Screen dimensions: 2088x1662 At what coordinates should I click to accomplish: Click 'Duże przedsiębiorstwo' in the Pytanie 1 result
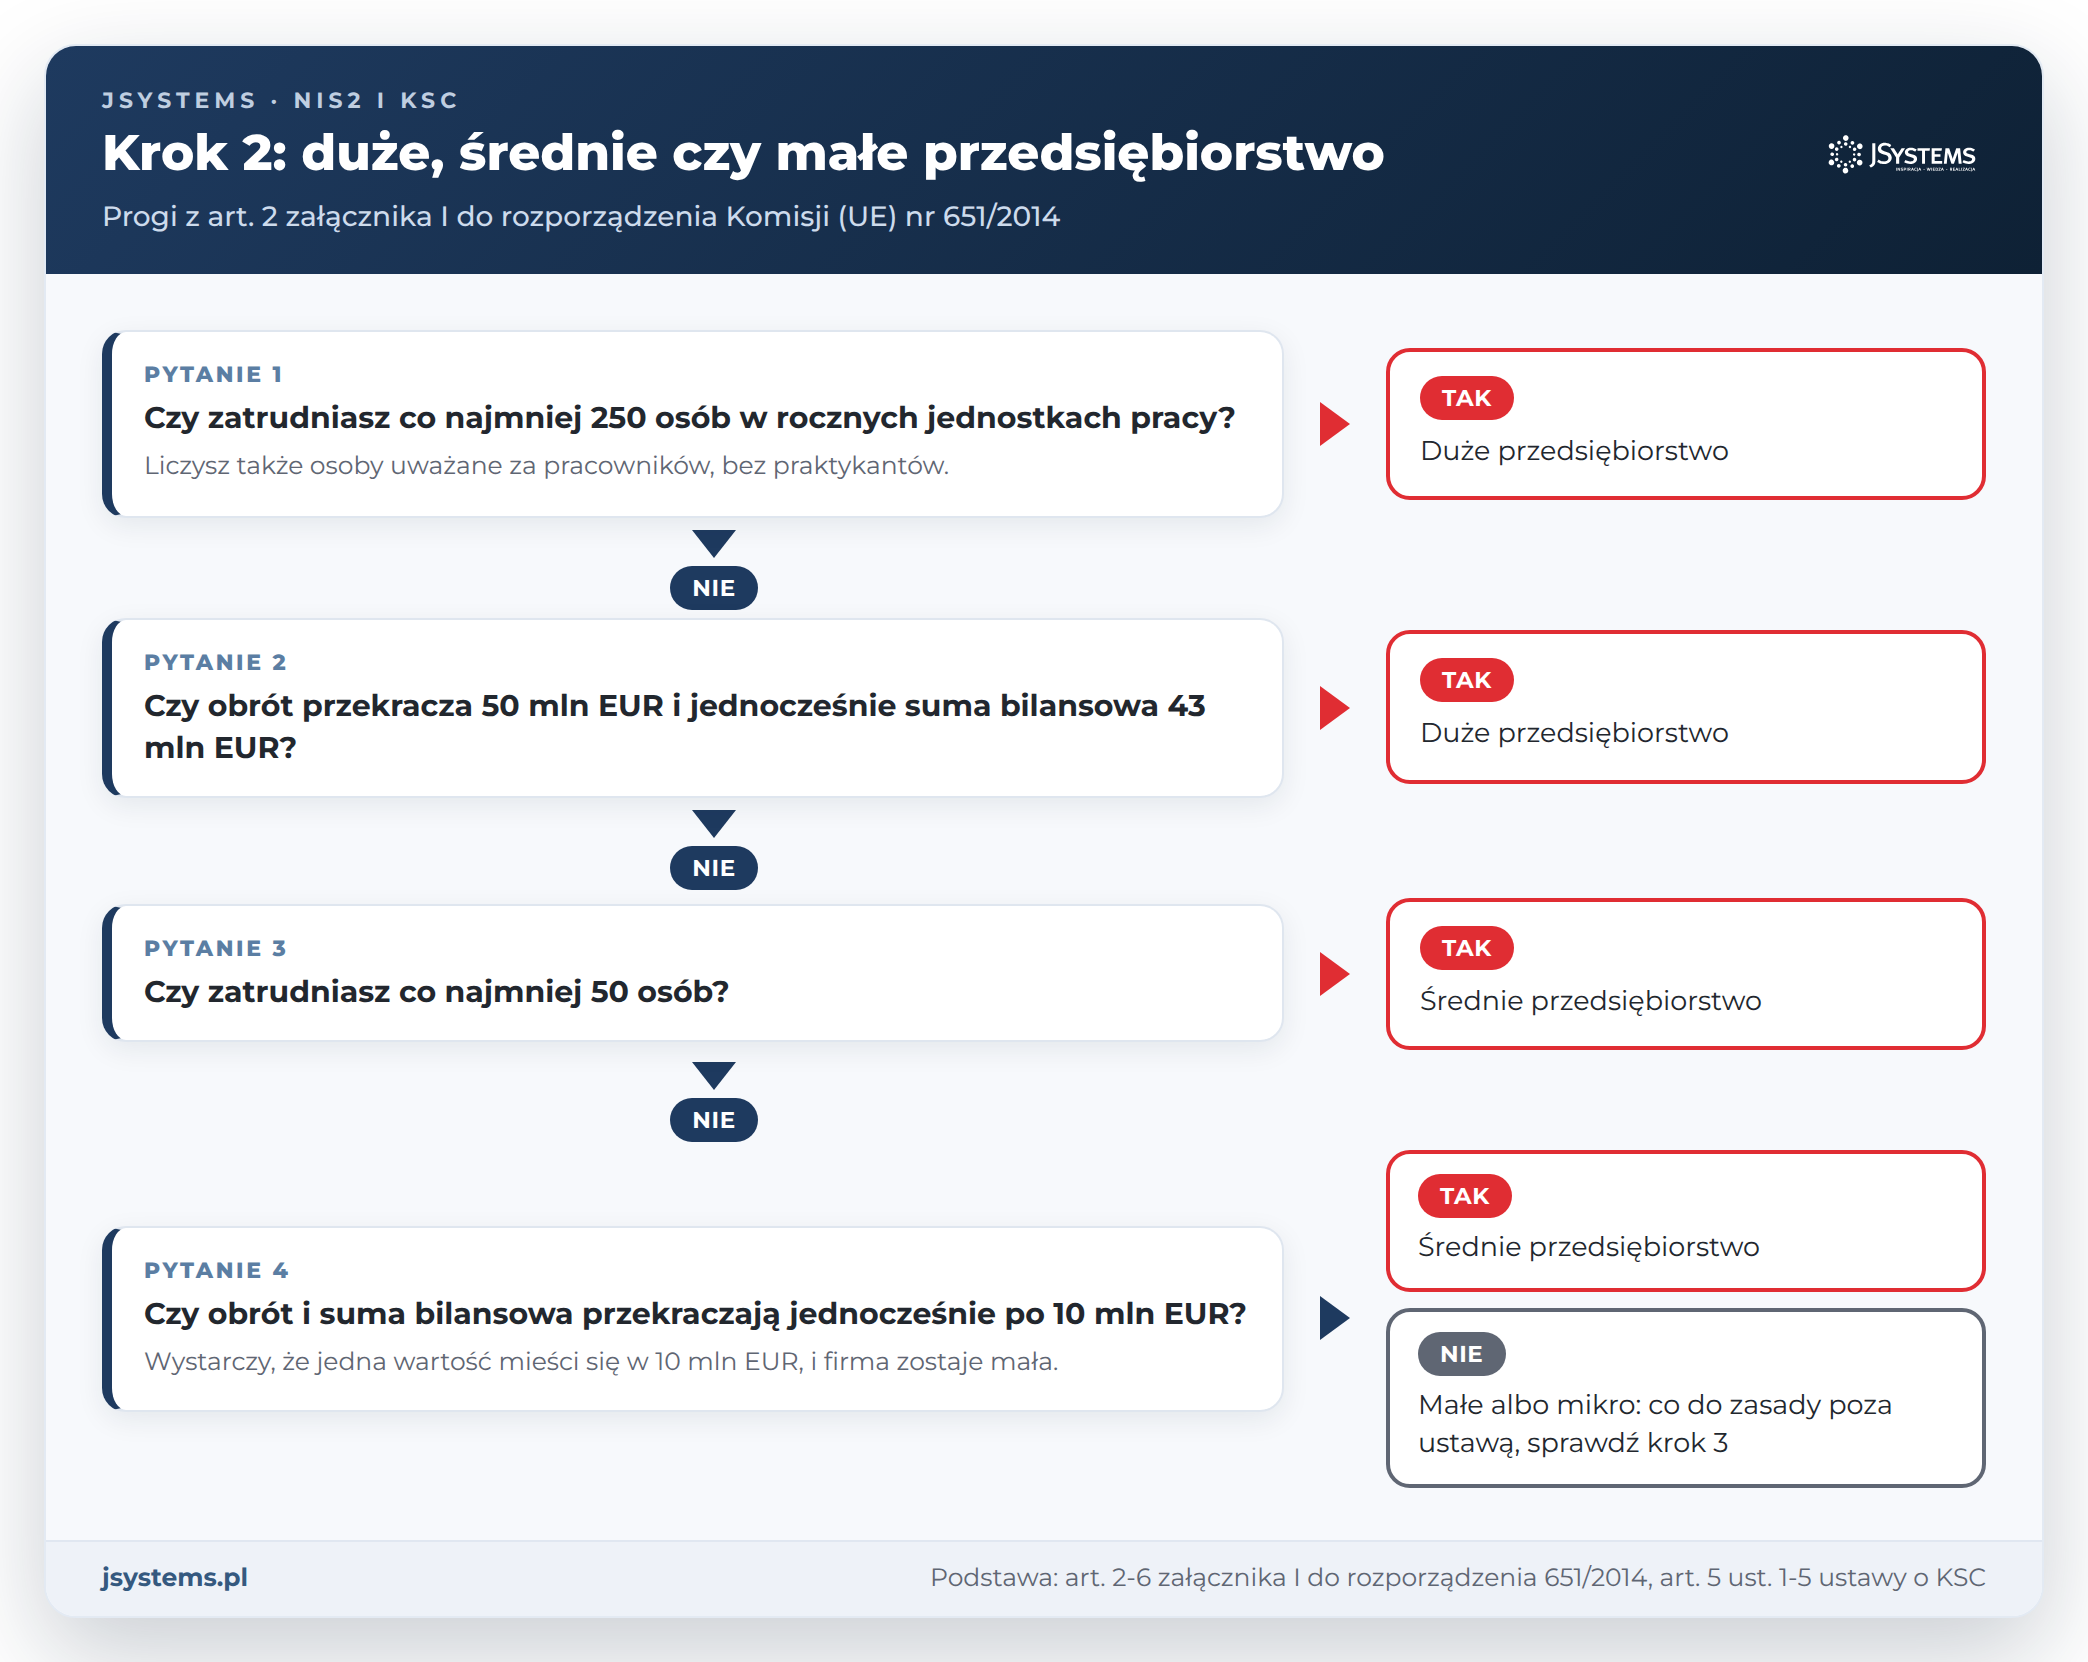pyautogui.click(x=1574, y=451)
